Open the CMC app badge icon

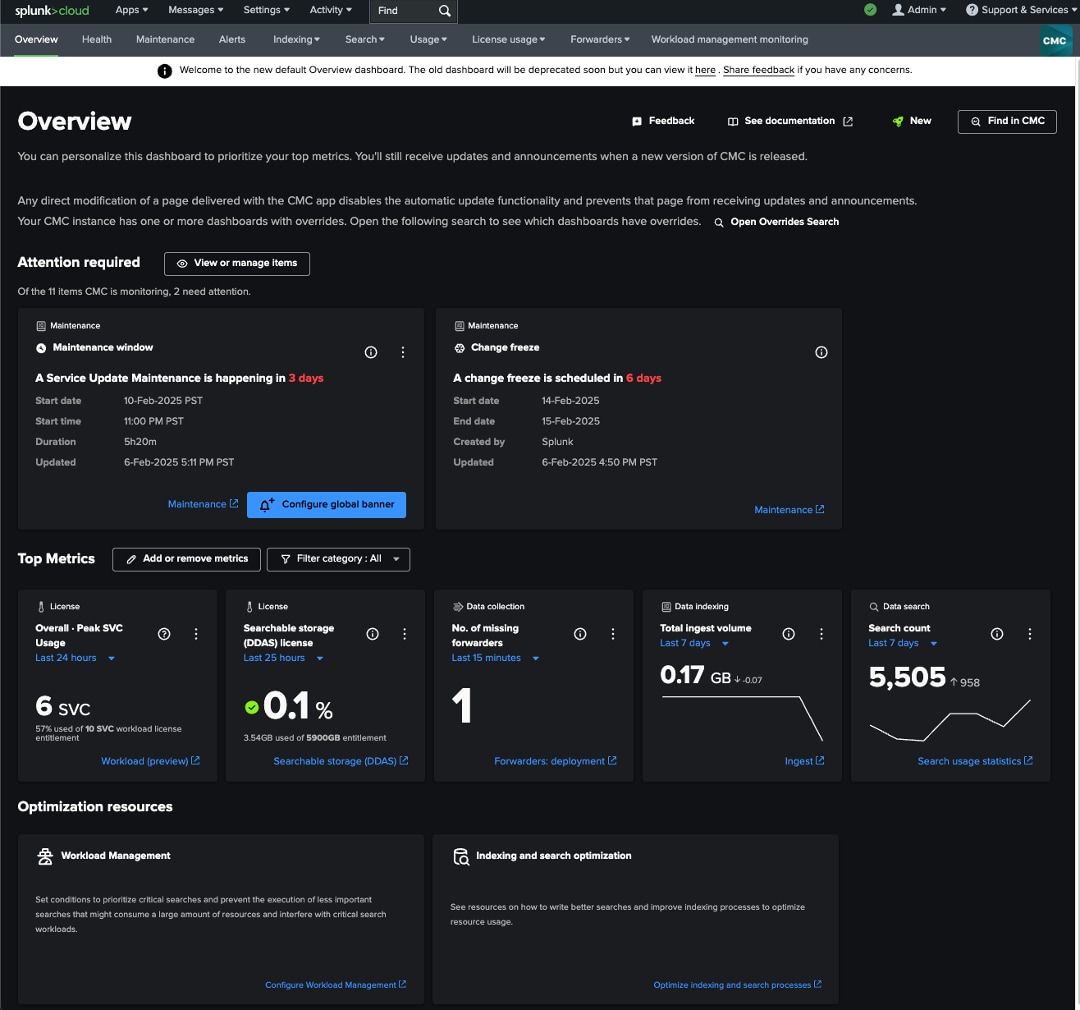[1054, 41]
